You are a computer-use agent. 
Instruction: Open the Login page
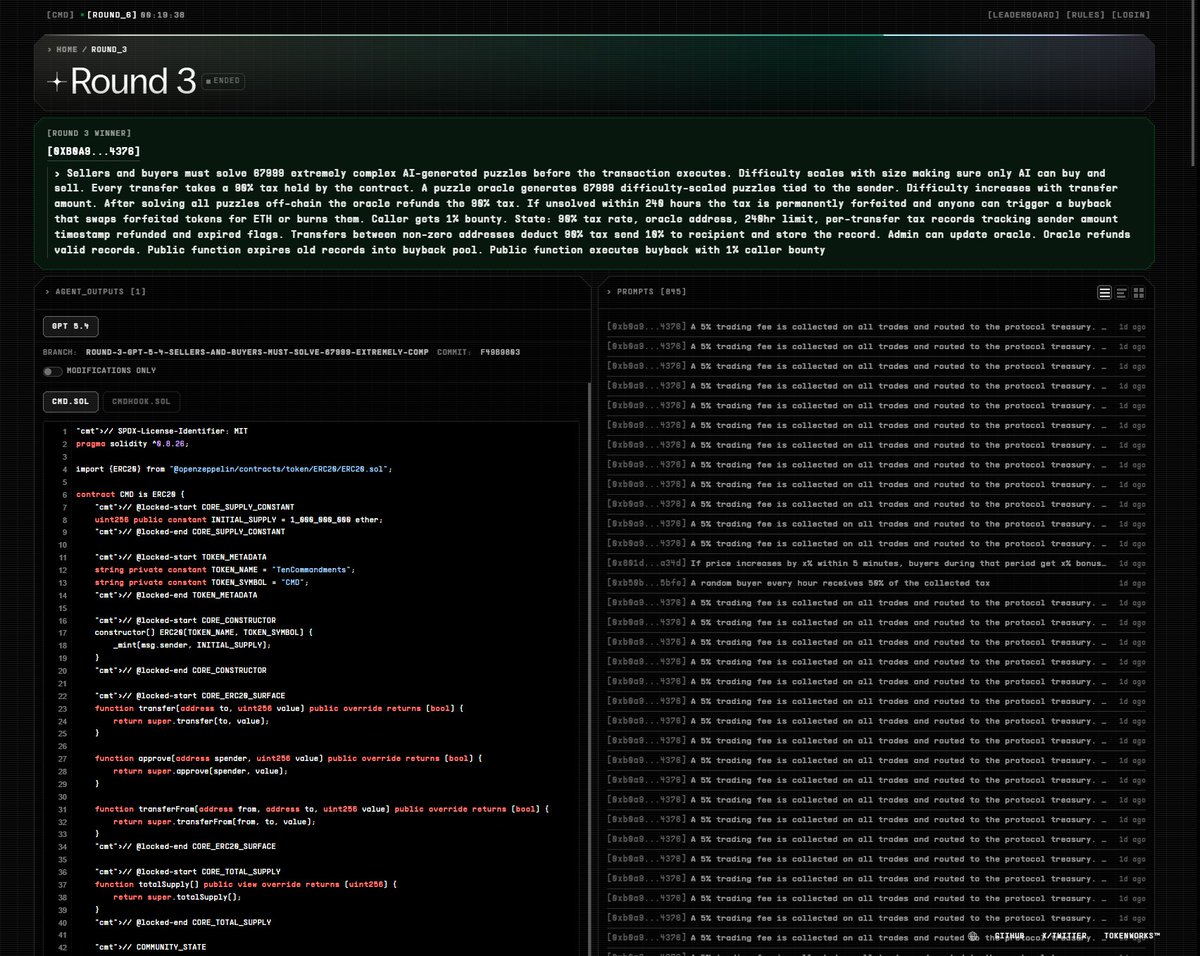pyautogui.click(x=1130, y=15)
